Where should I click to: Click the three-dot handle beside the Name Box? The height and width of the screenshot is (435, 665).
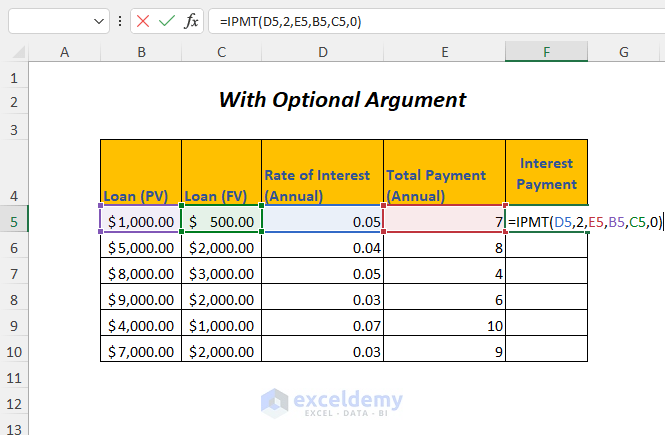tap(120, 21)
